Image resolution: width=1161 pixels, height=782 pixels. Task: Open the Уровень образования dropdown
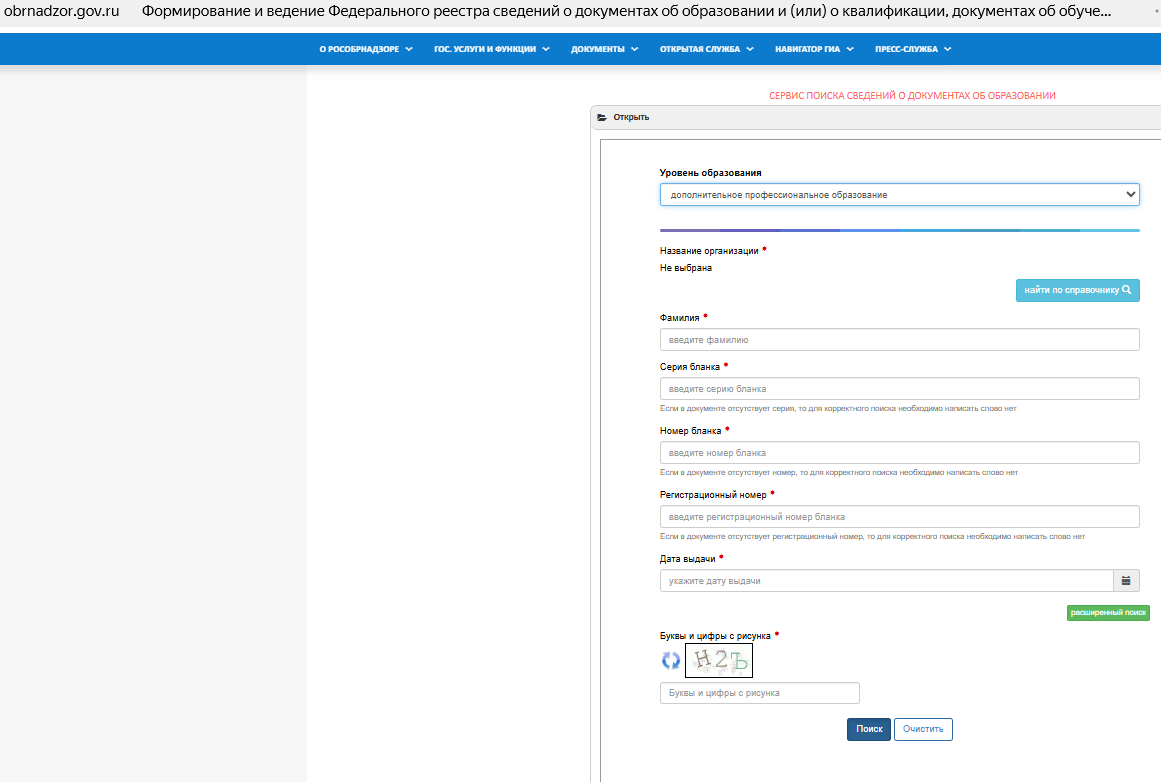point(899,195)
